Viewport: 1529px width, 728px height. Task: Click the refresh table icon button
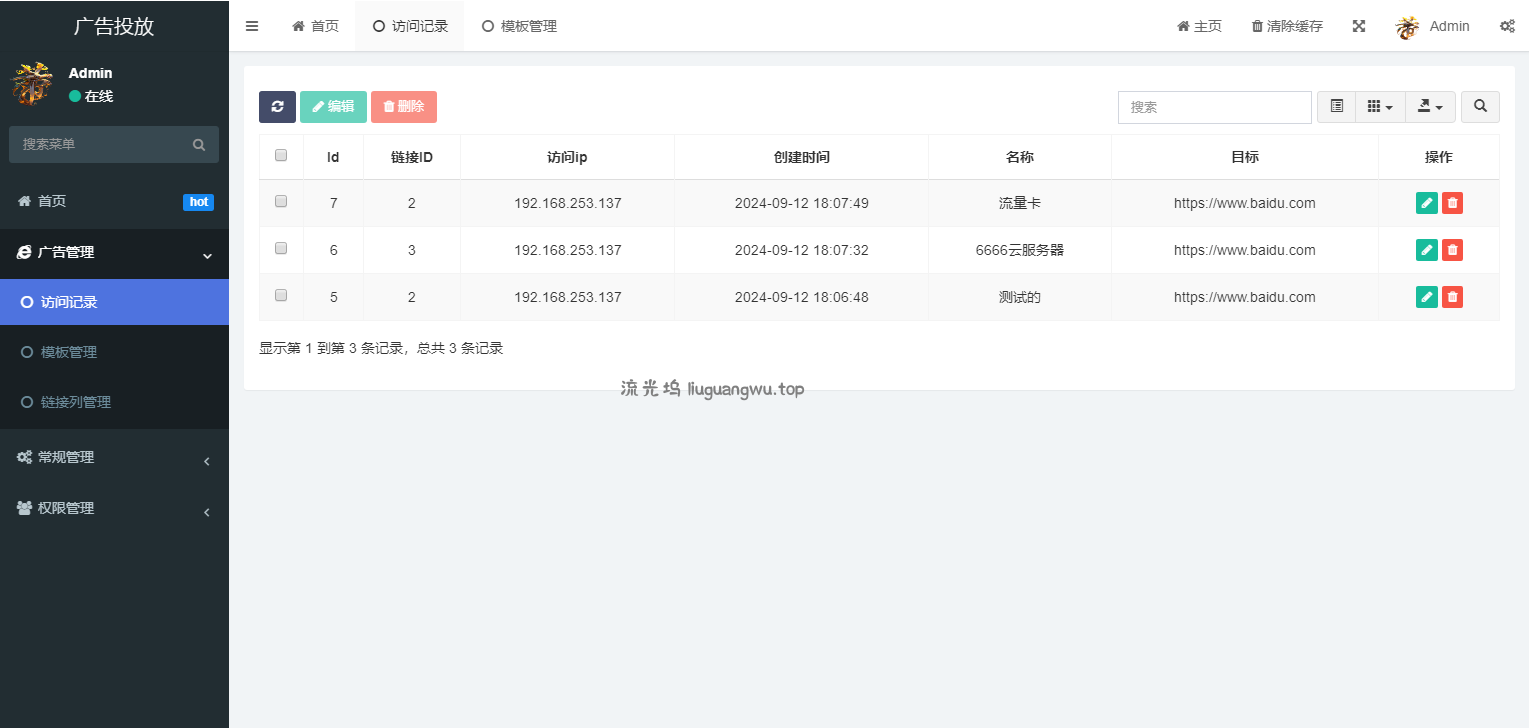tap(277, 107)
